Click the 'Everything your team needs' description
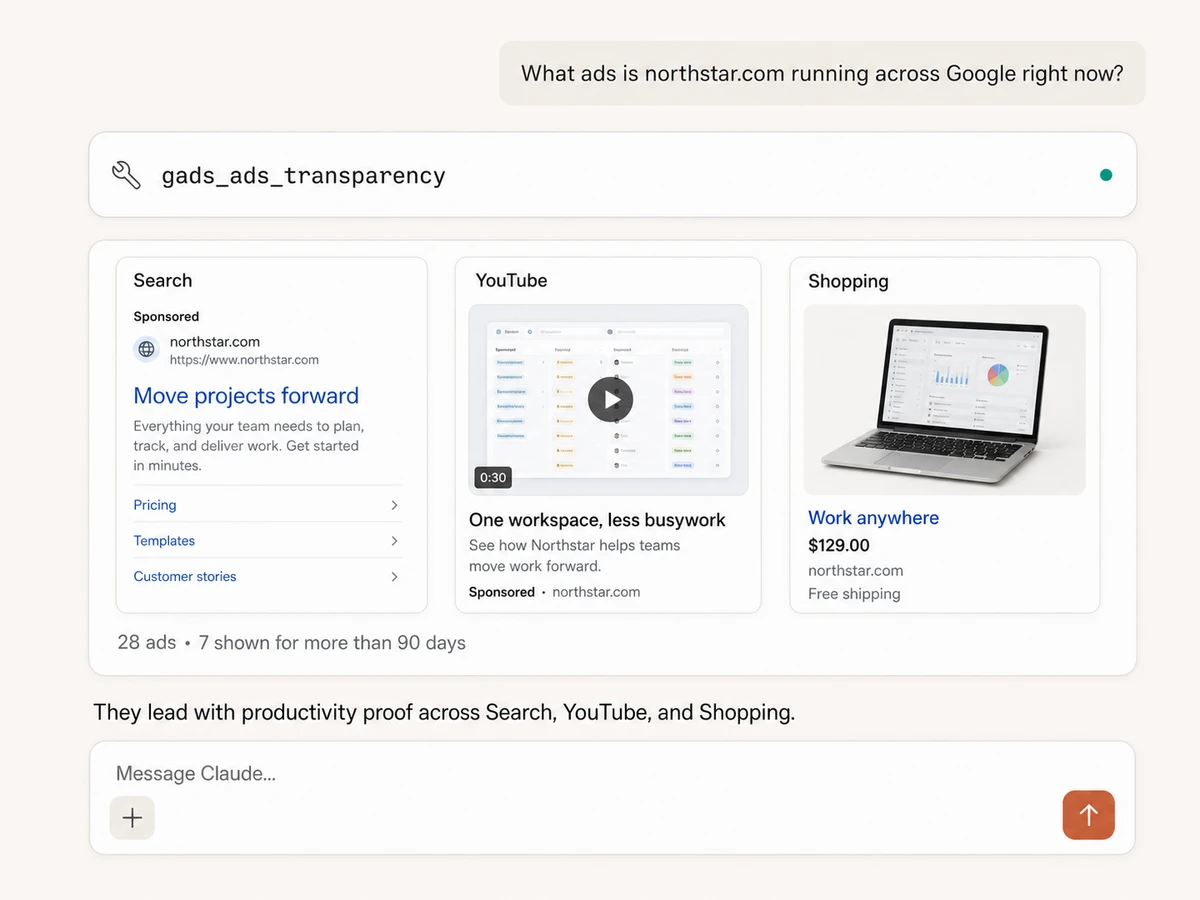1200x900 pixels. [x=249, y=446]
